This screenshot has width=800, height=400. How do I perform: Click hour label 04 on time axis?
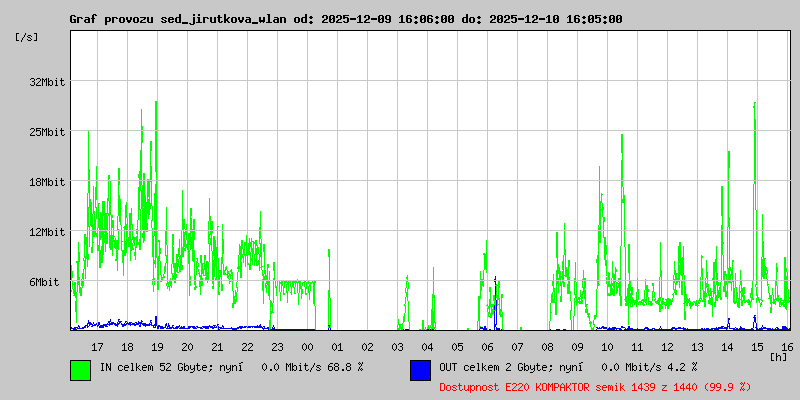427,347
